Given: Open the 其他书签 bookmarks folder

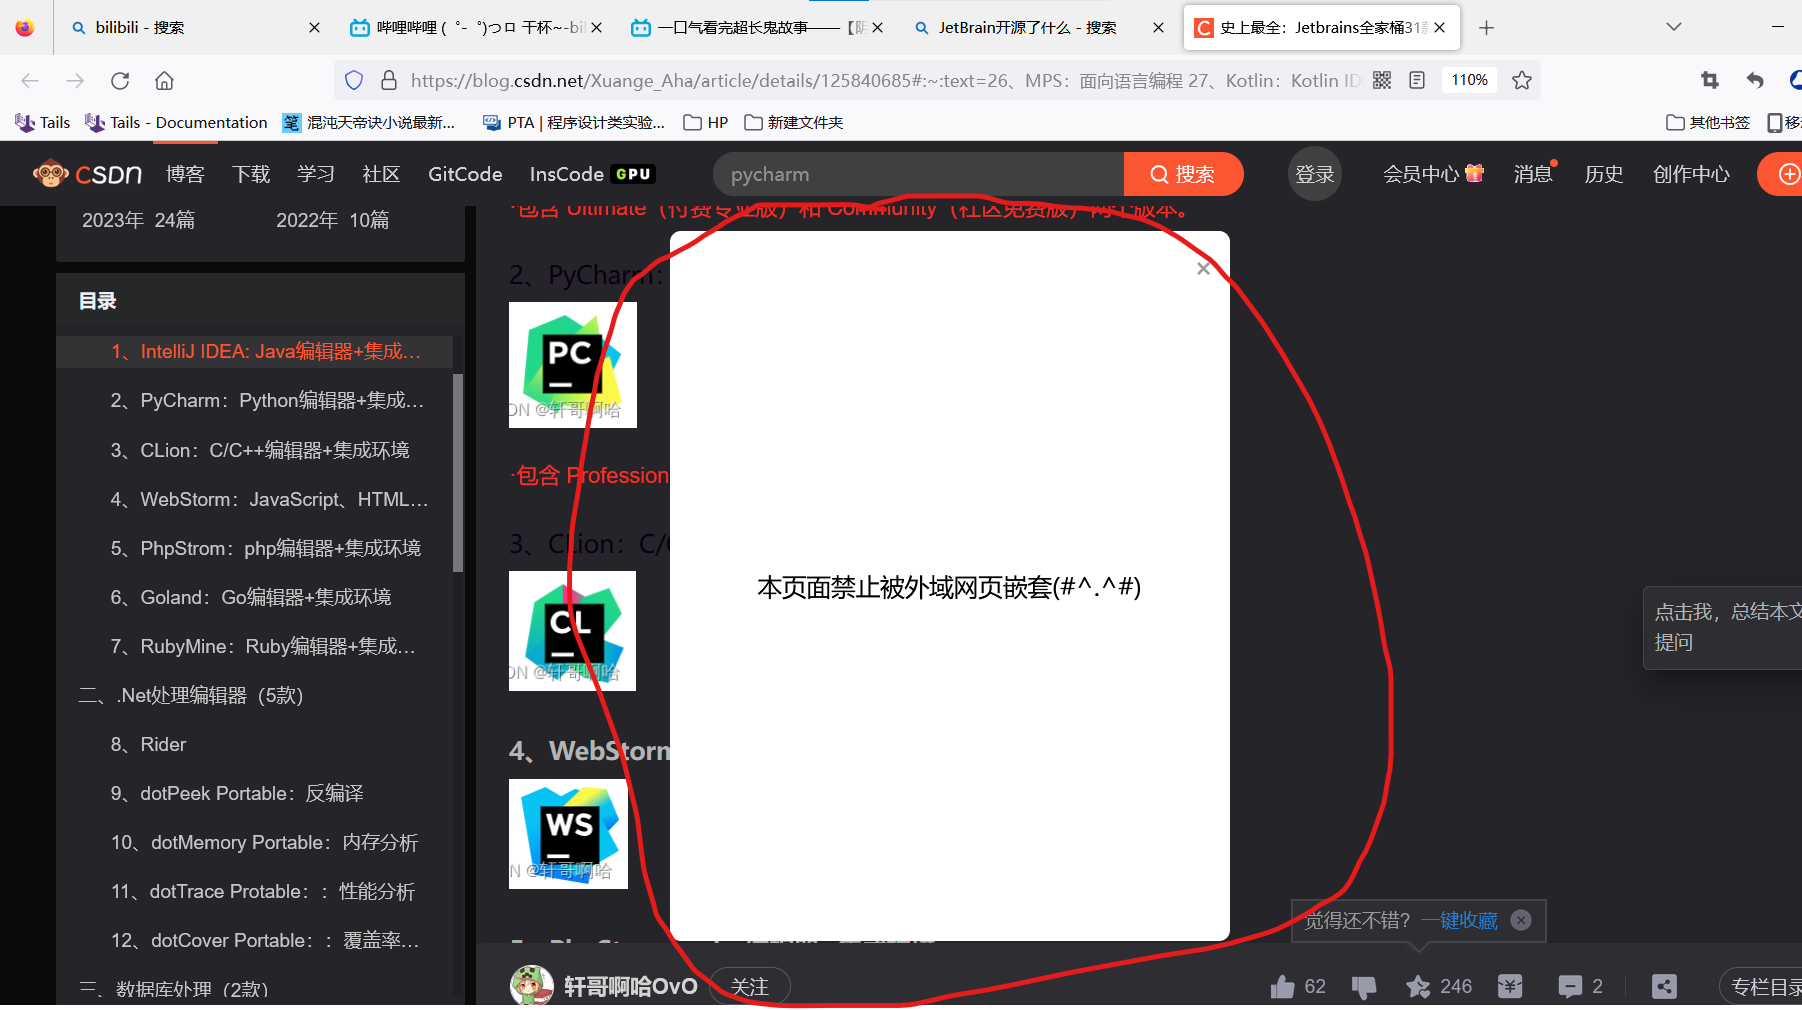Looking at the screenshot, I should 1708,122.
